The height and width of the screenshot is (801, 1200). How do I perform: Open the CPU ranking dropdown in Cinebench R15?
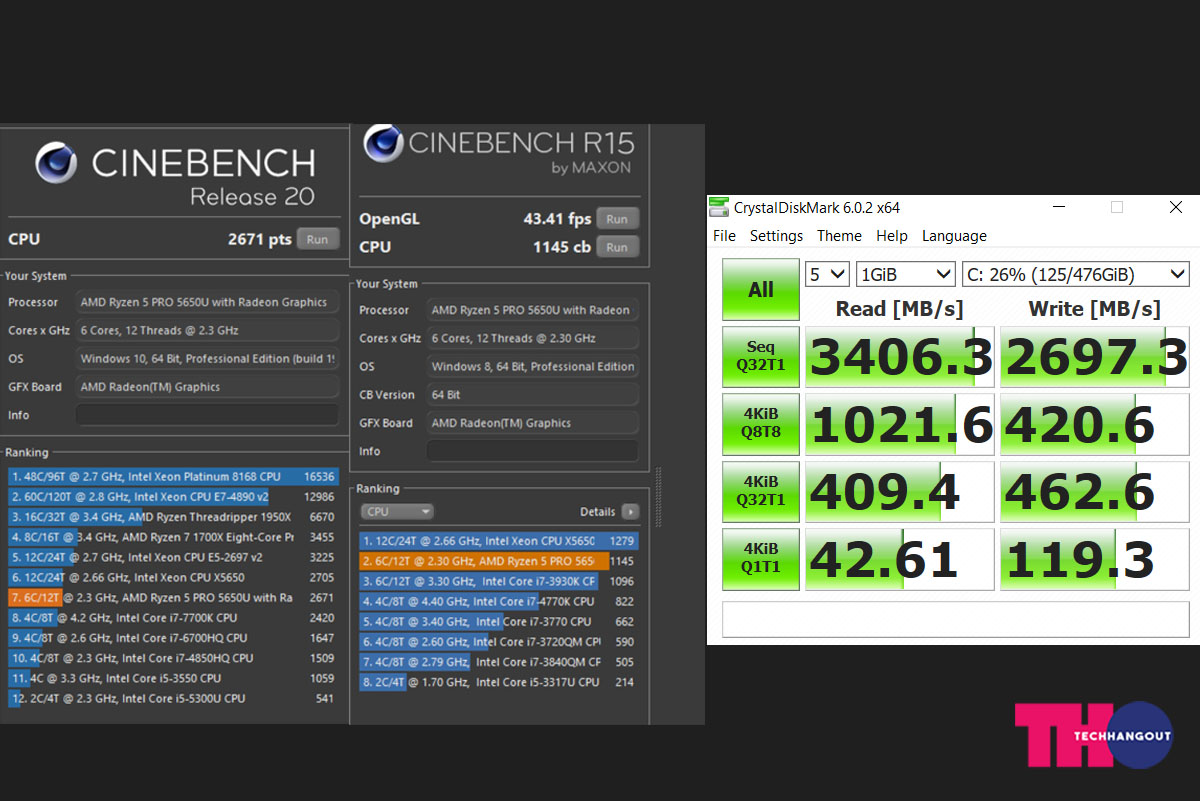397,511
